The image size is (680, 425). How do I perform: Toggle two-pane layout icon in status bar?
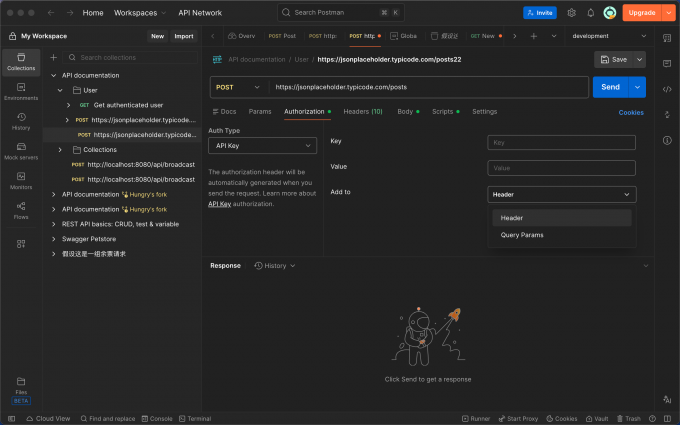(x=667, y=418)
